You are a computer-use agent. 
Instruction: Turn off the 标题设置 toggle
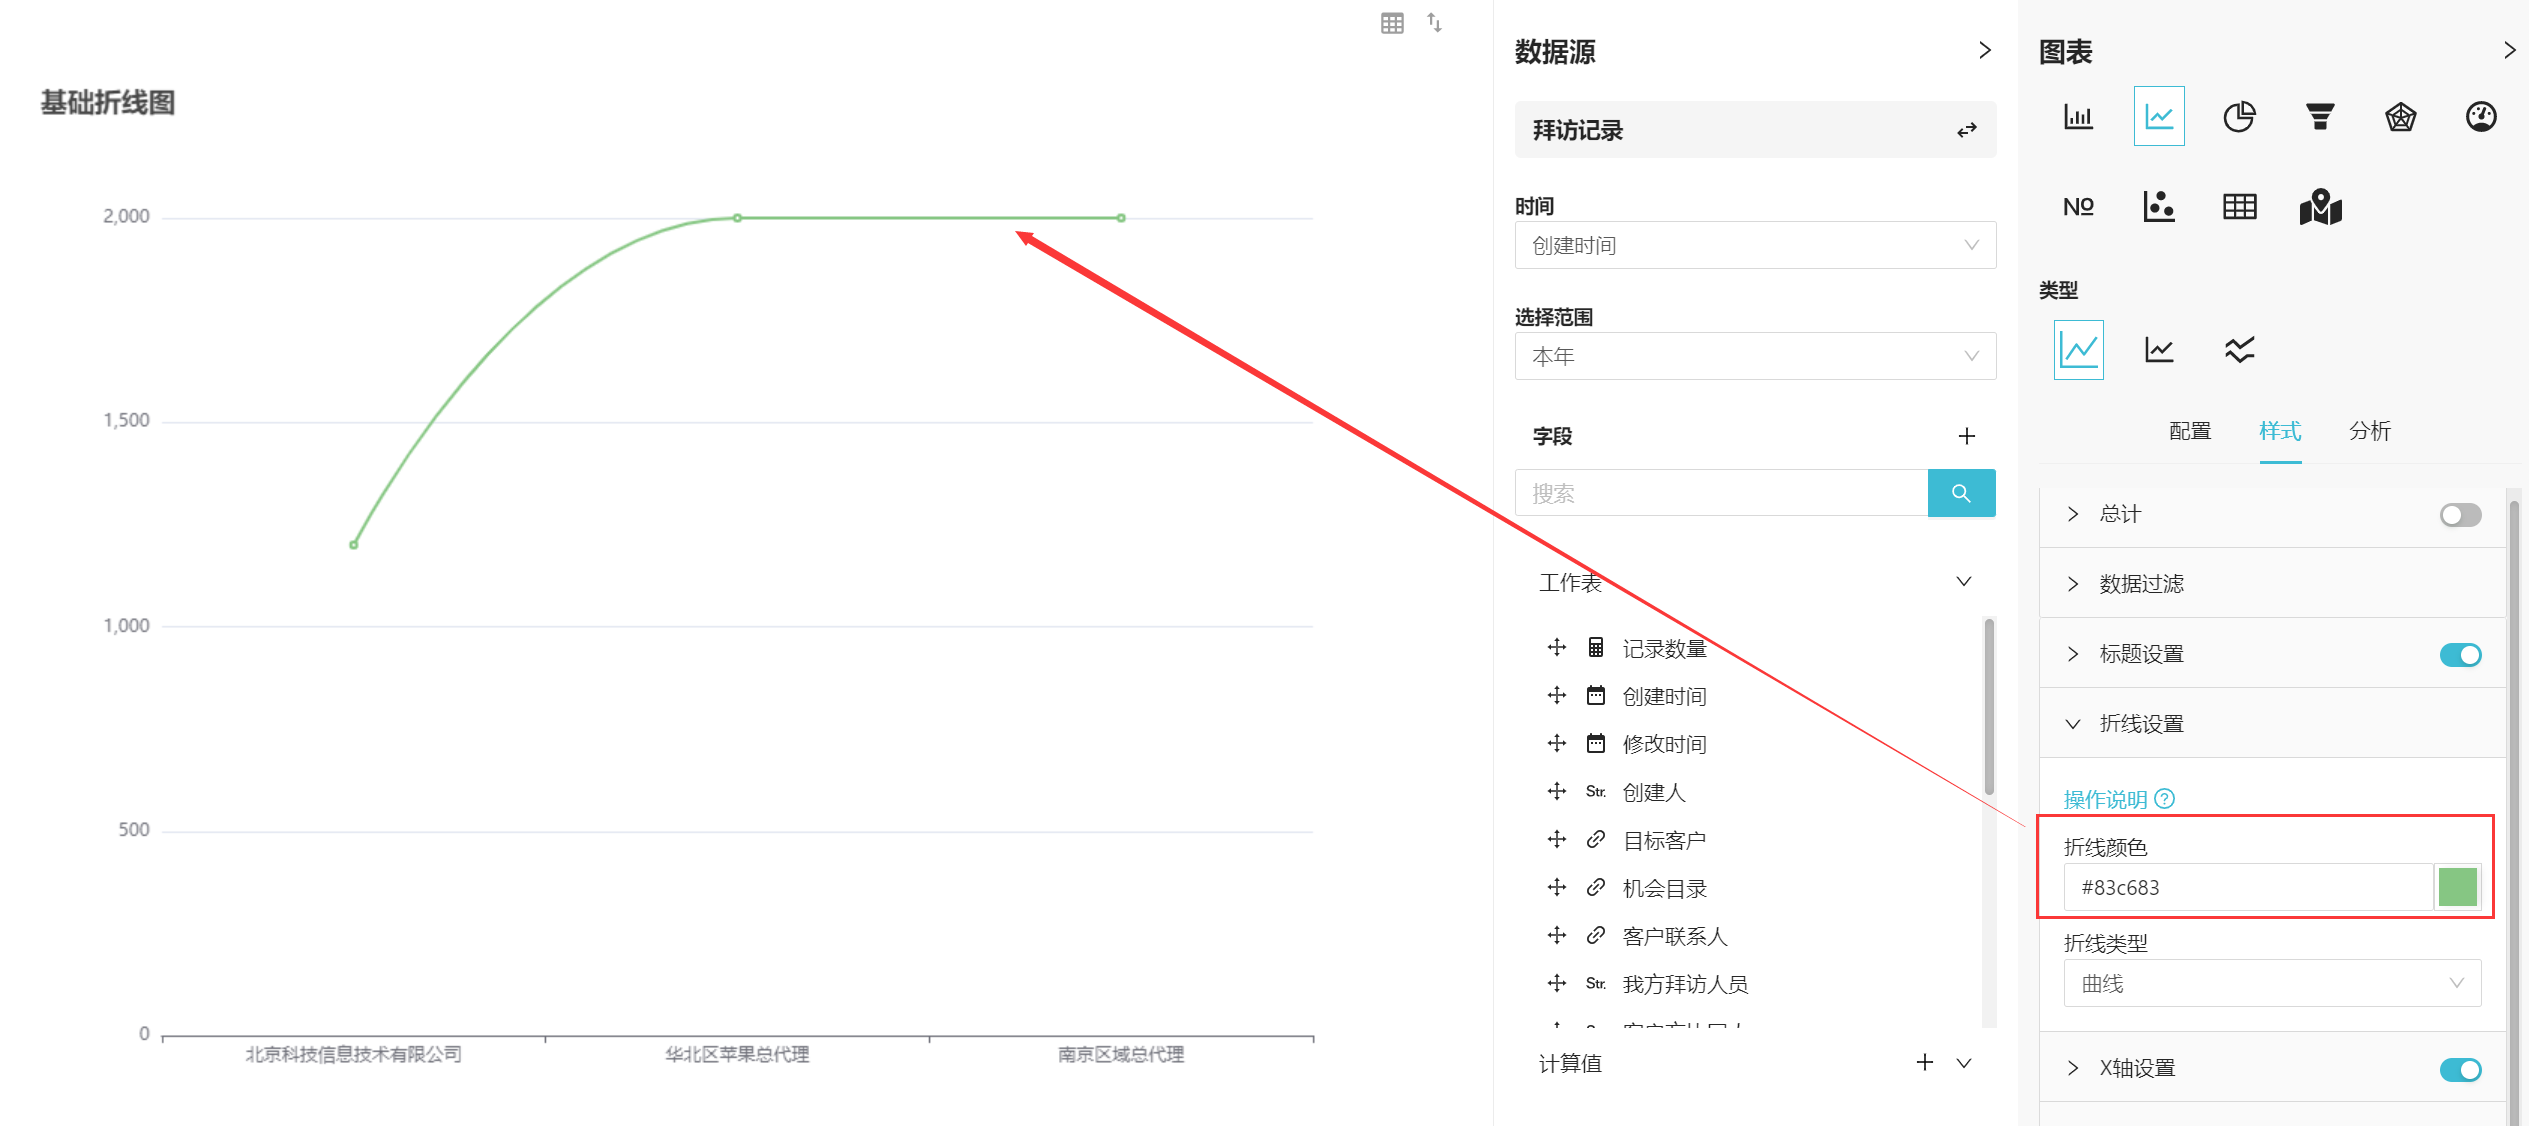pyautogui.click(x=2459, y=655)
